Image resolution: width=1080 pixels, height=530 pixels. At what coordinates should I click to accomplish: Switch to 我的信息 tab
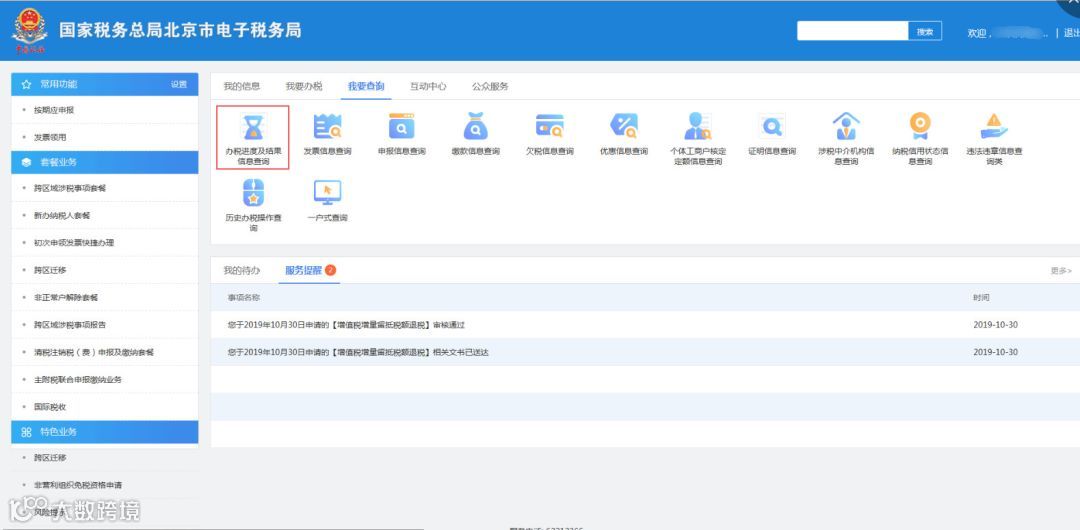(x=242, y=86)
